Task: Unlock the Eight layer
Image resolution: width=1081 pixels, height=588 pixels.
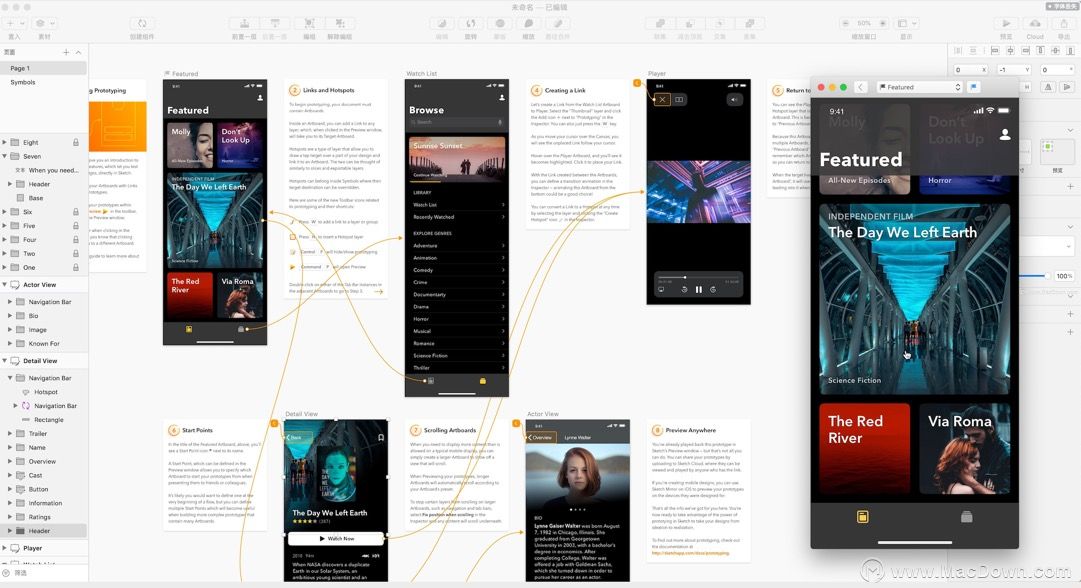Action: click(x=76, y=143)
